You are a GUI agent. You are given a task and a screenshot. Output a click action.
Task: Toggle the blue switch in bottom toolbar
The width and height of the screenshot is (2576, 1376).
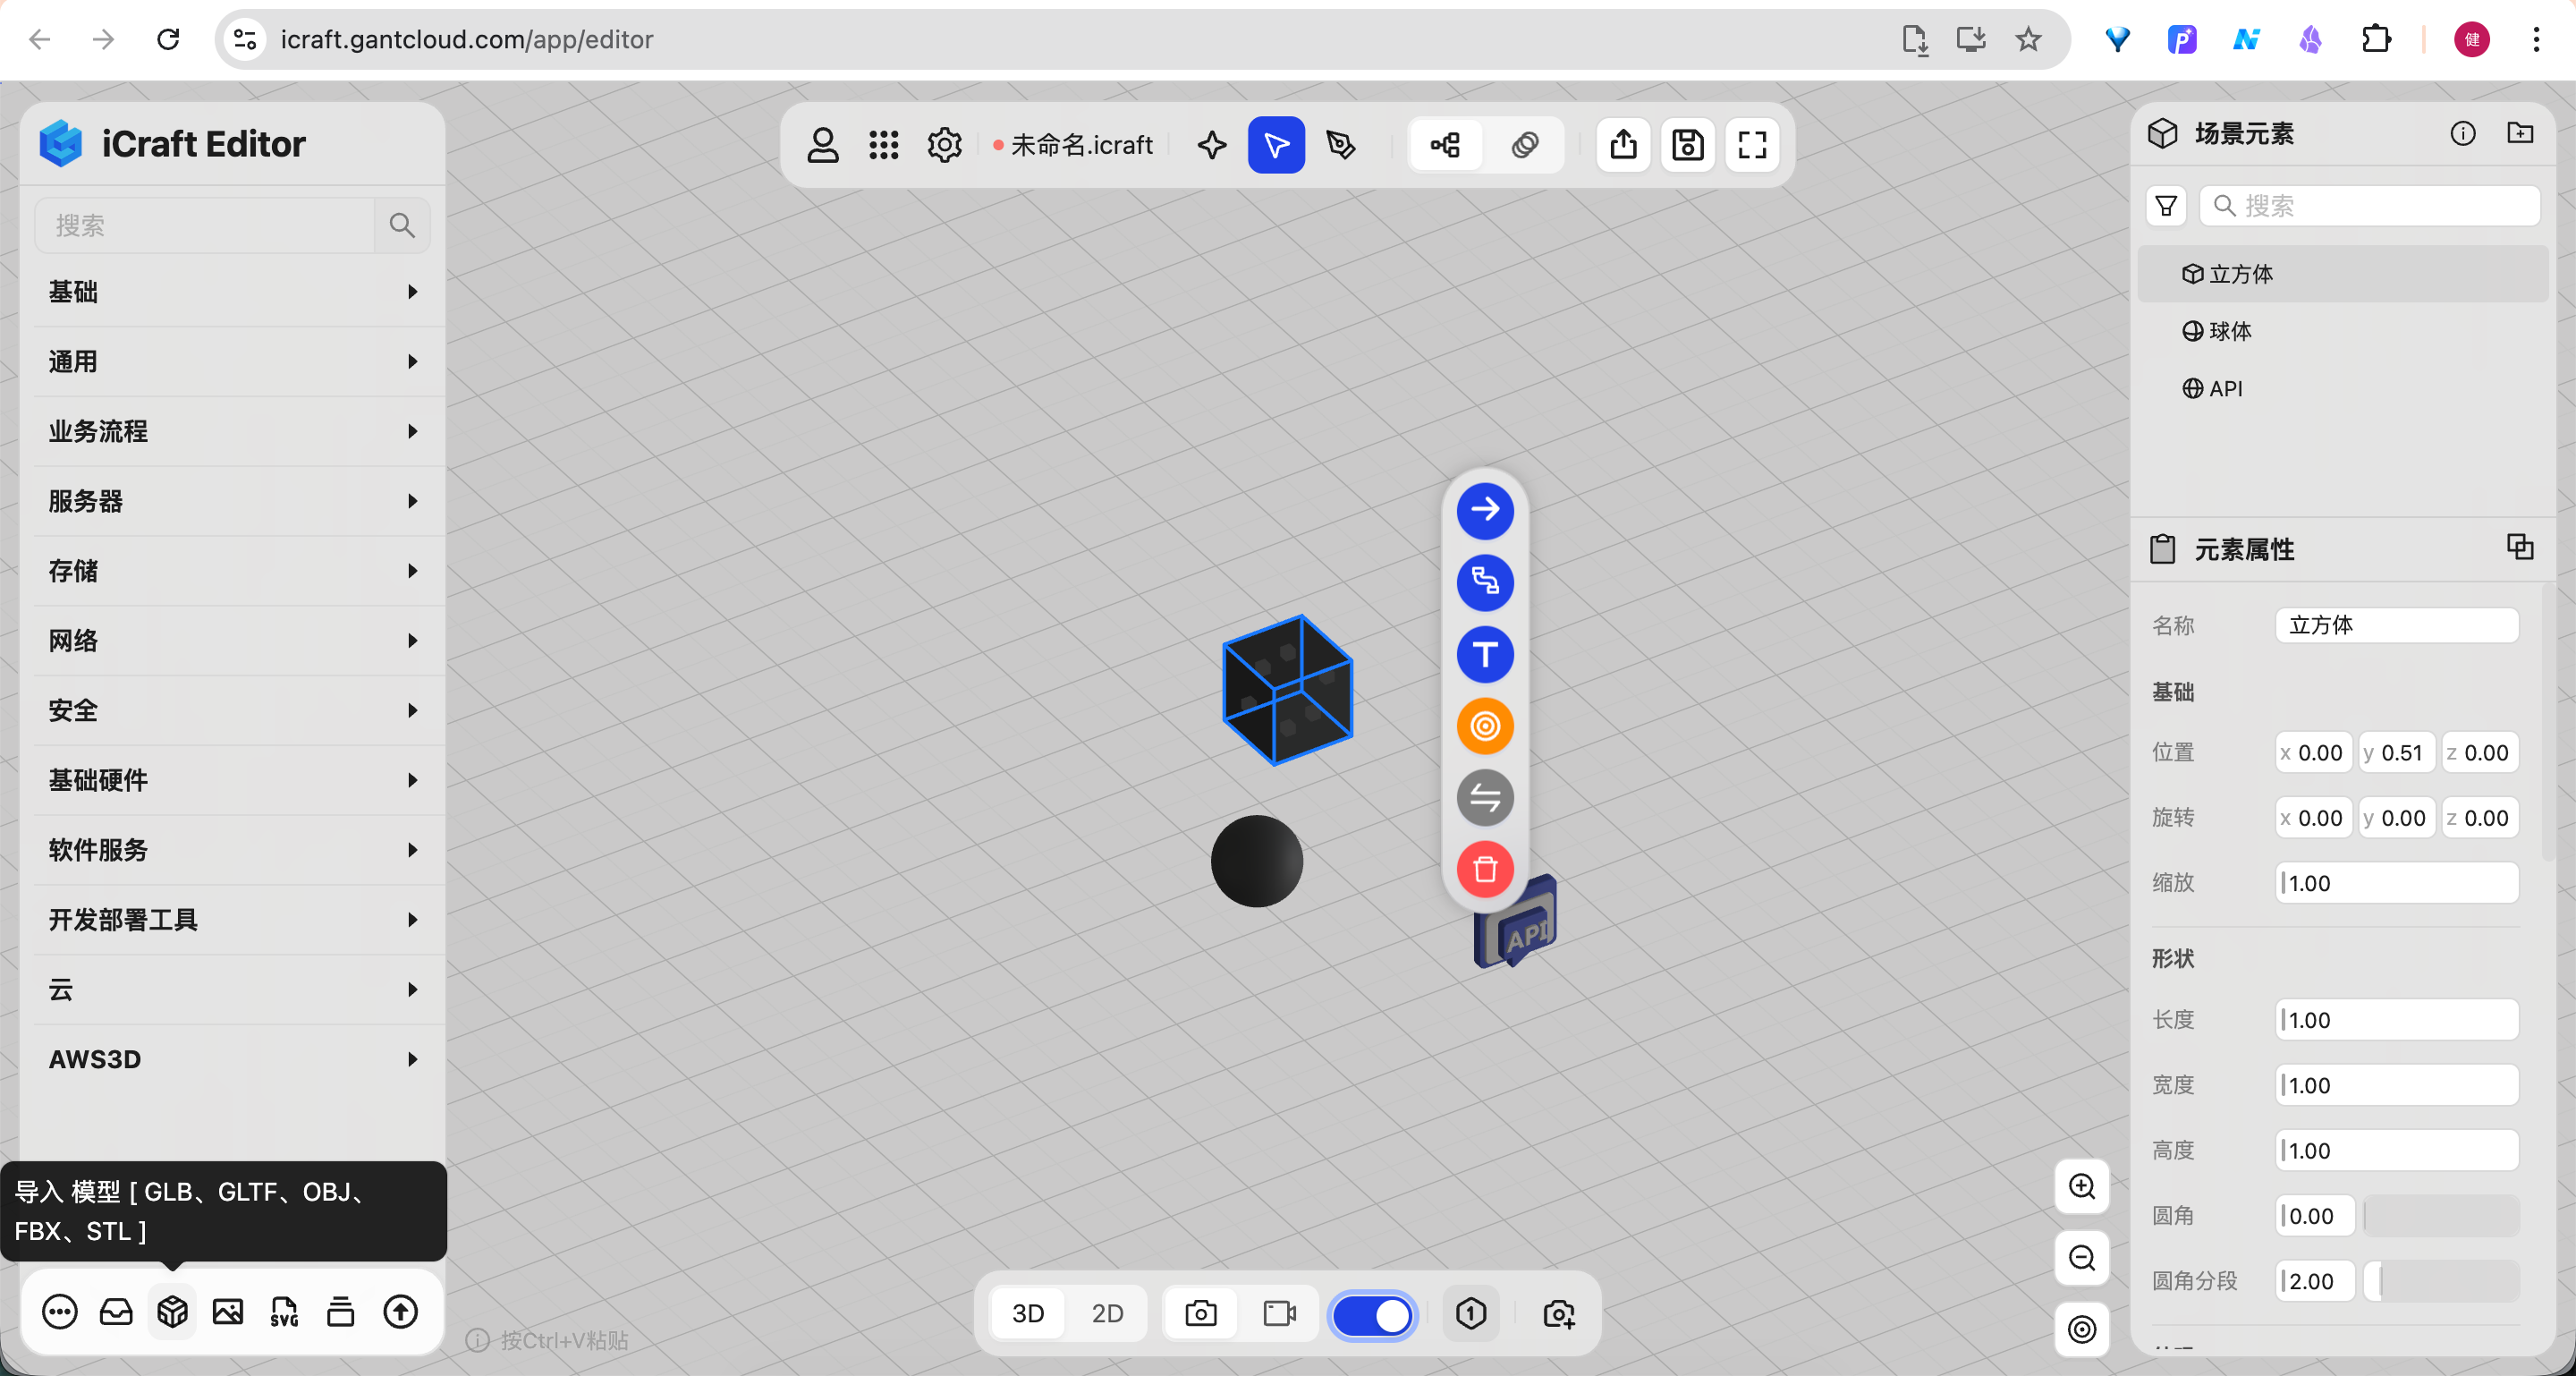(x=1372, y=1314)
